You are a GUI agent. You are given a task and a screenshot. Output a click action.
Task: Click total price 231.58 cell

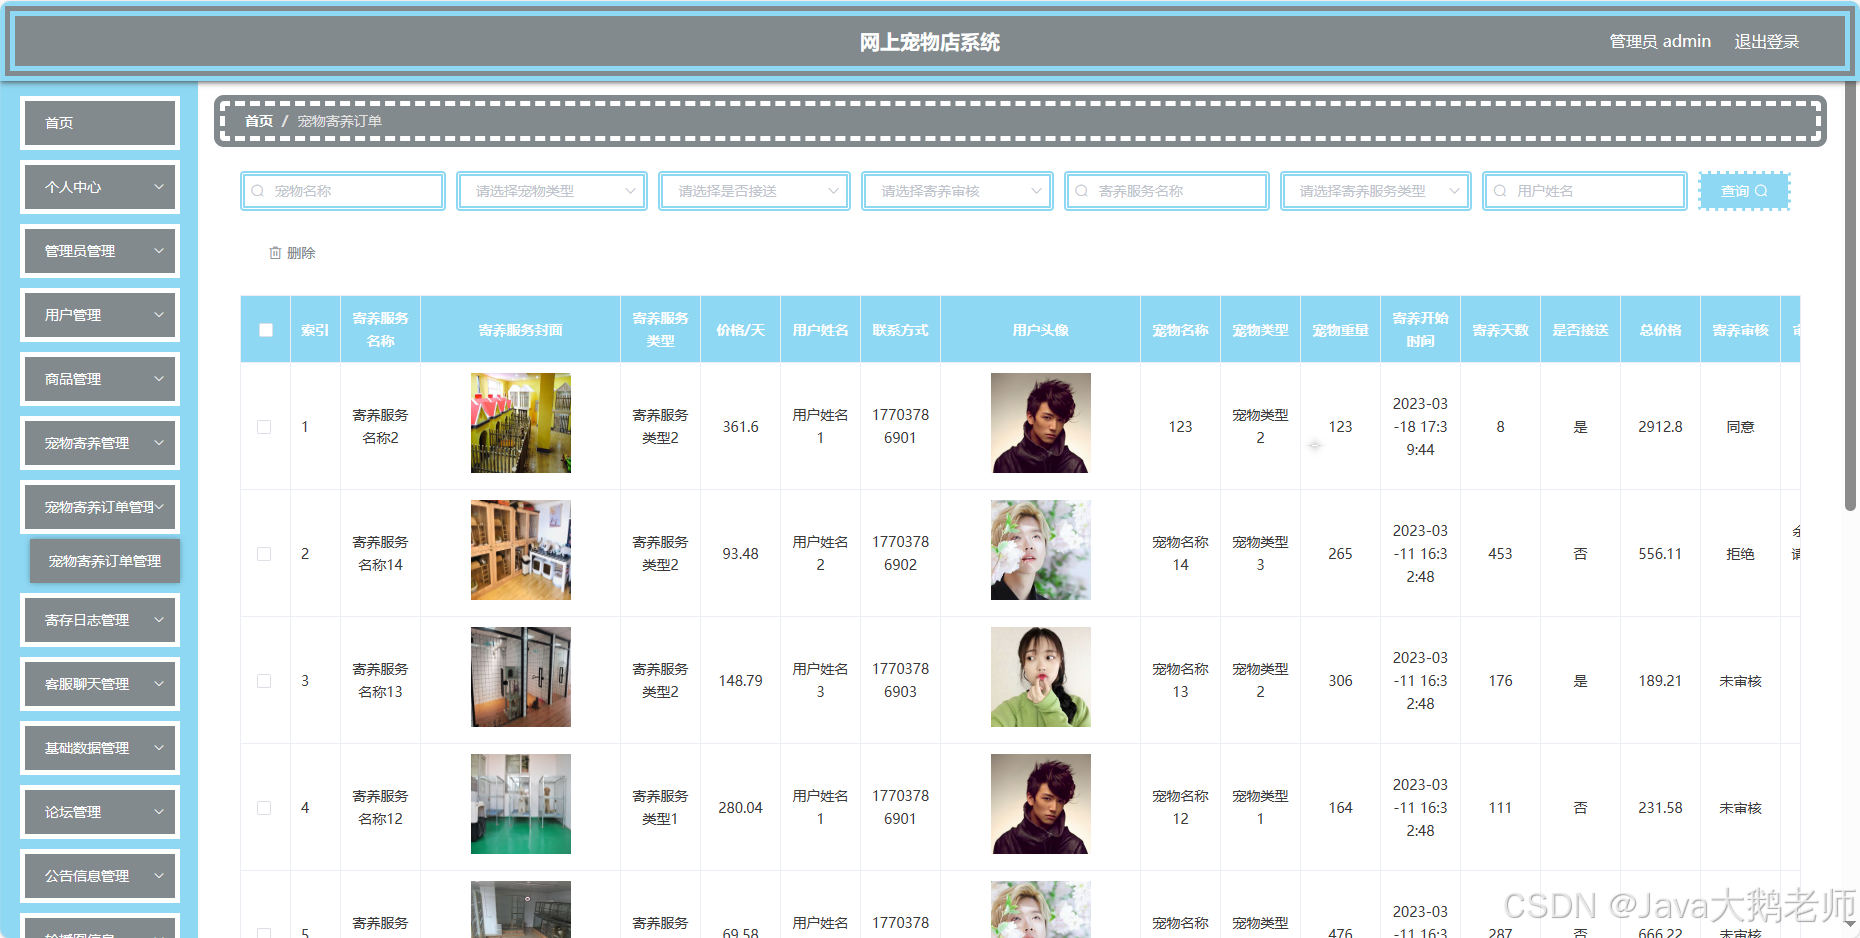[x=1660, y=808]
